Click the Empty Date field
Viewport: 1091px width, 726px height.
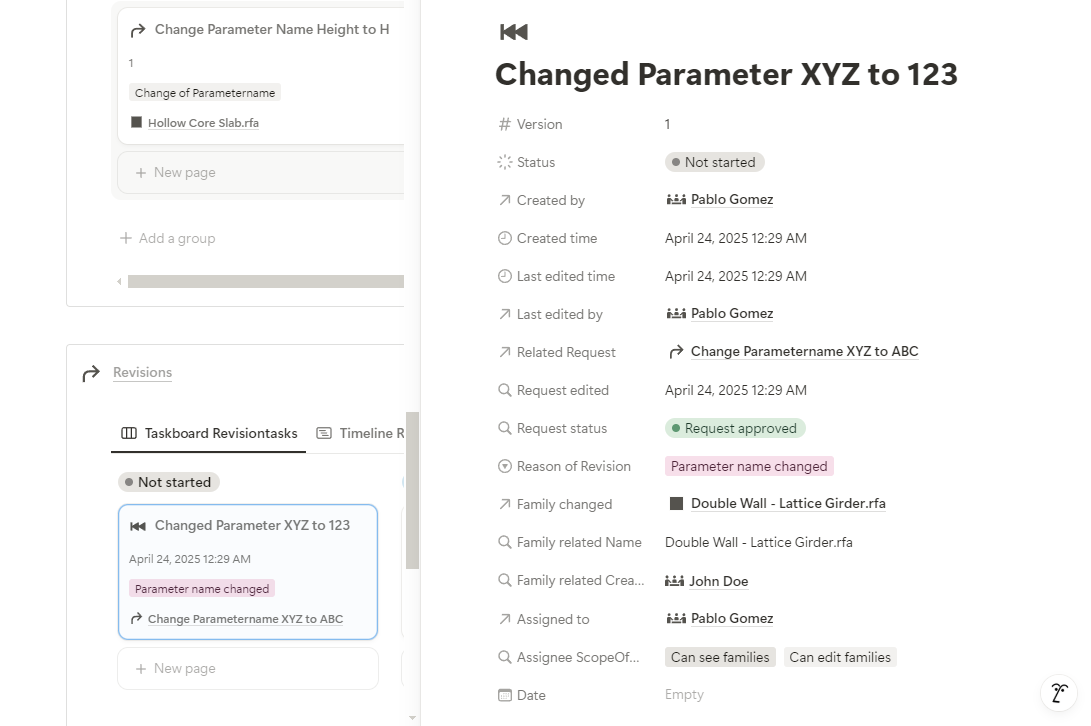pyautogui.click(x=684, y=695)
